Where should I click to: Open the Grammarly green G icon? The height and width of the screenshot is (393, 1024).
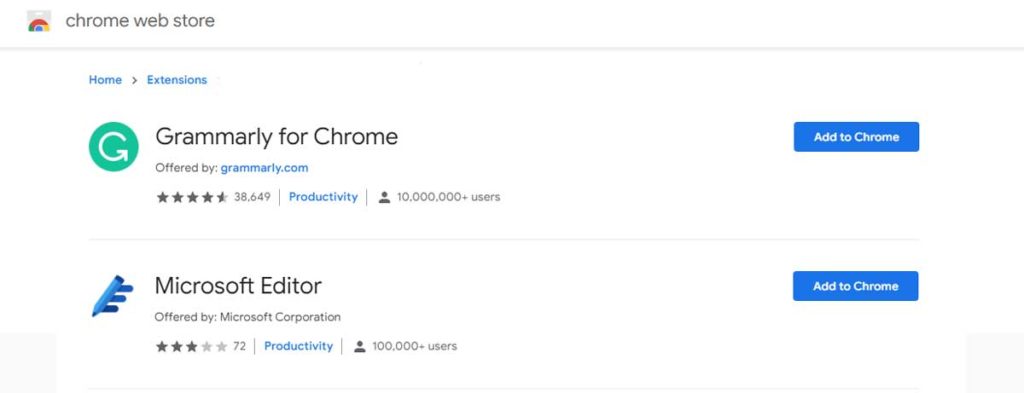[114, 147]
